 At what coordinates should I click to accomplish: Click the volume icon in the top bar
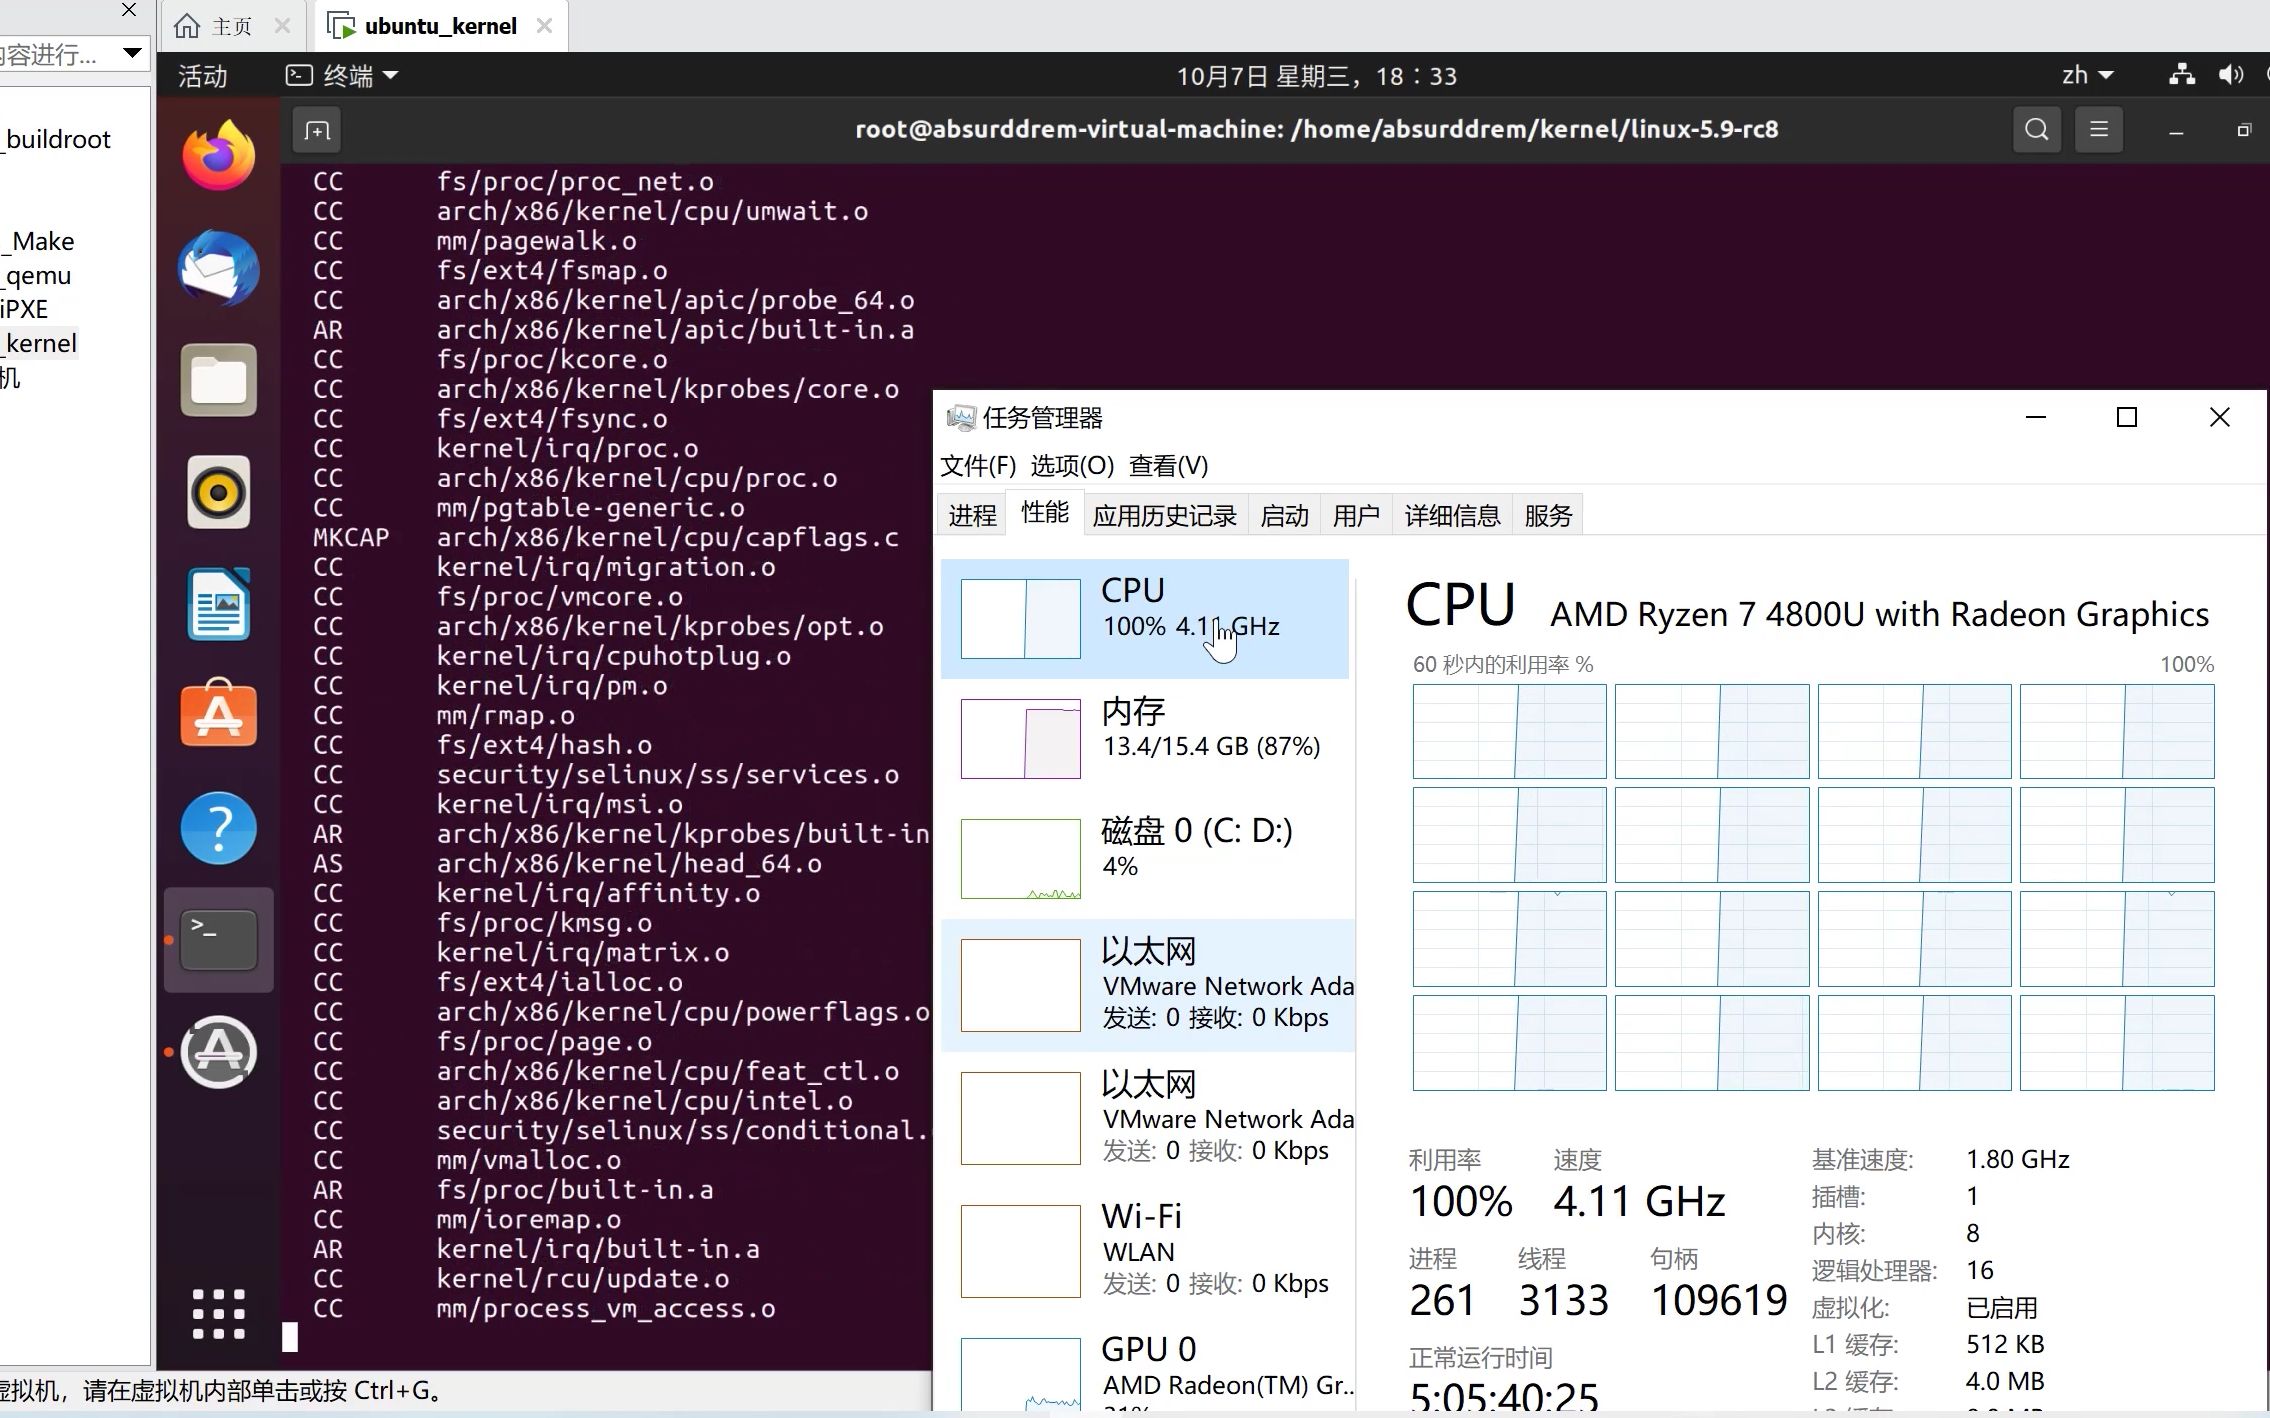pyautogui.click(x=2231, y=75)
